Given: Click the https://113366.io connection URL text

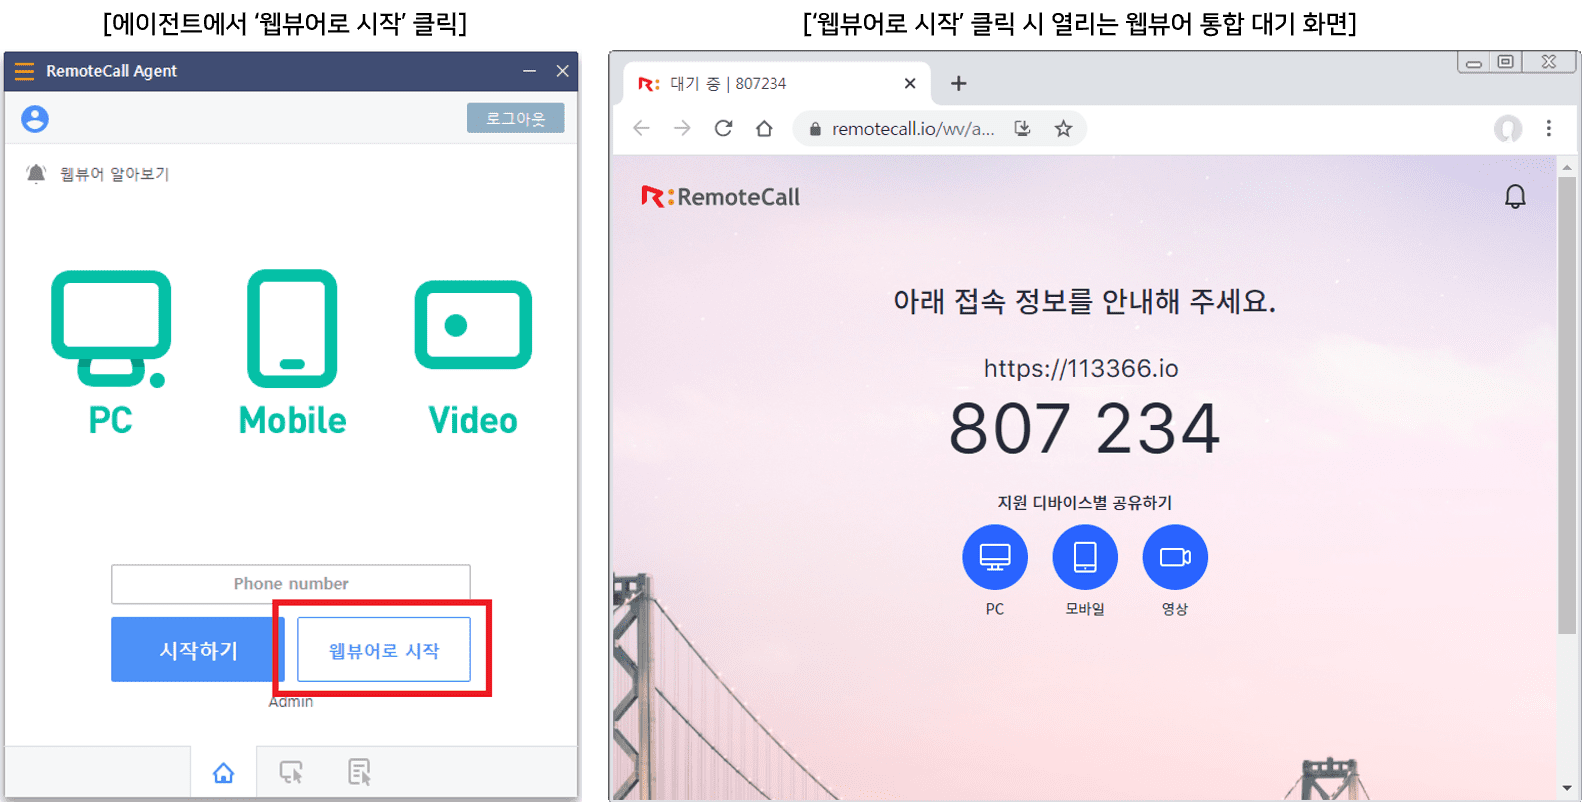Looking at the screenshot, I should (x=1081, y=368).
